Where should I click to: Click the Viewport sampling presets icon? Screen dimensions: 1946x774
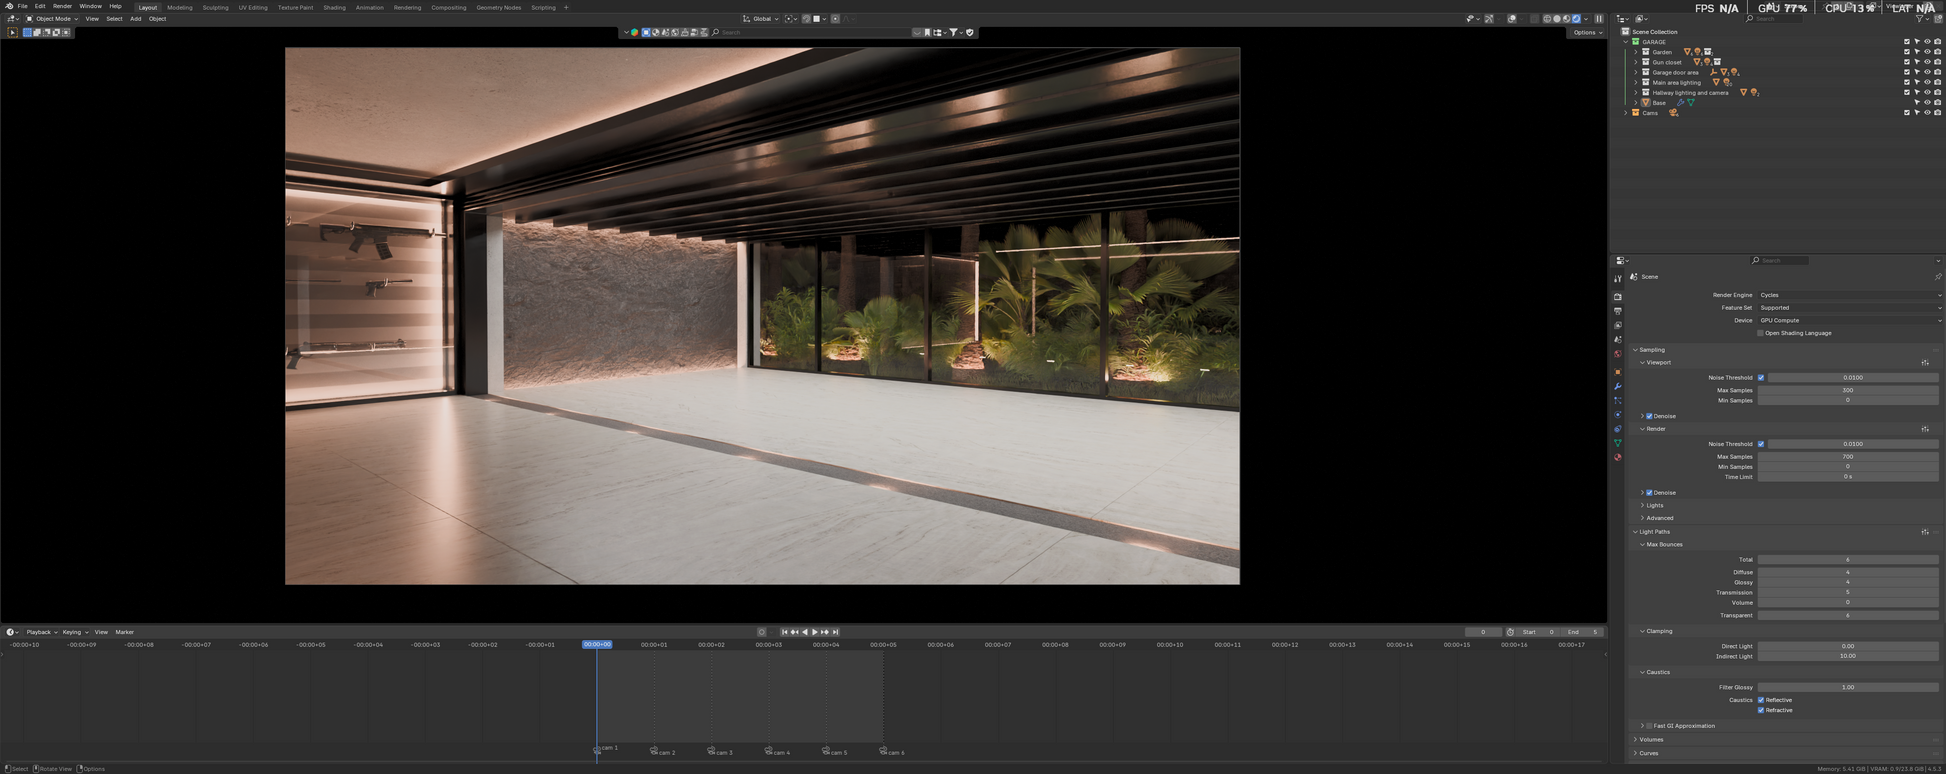[x=1925, y=363]
